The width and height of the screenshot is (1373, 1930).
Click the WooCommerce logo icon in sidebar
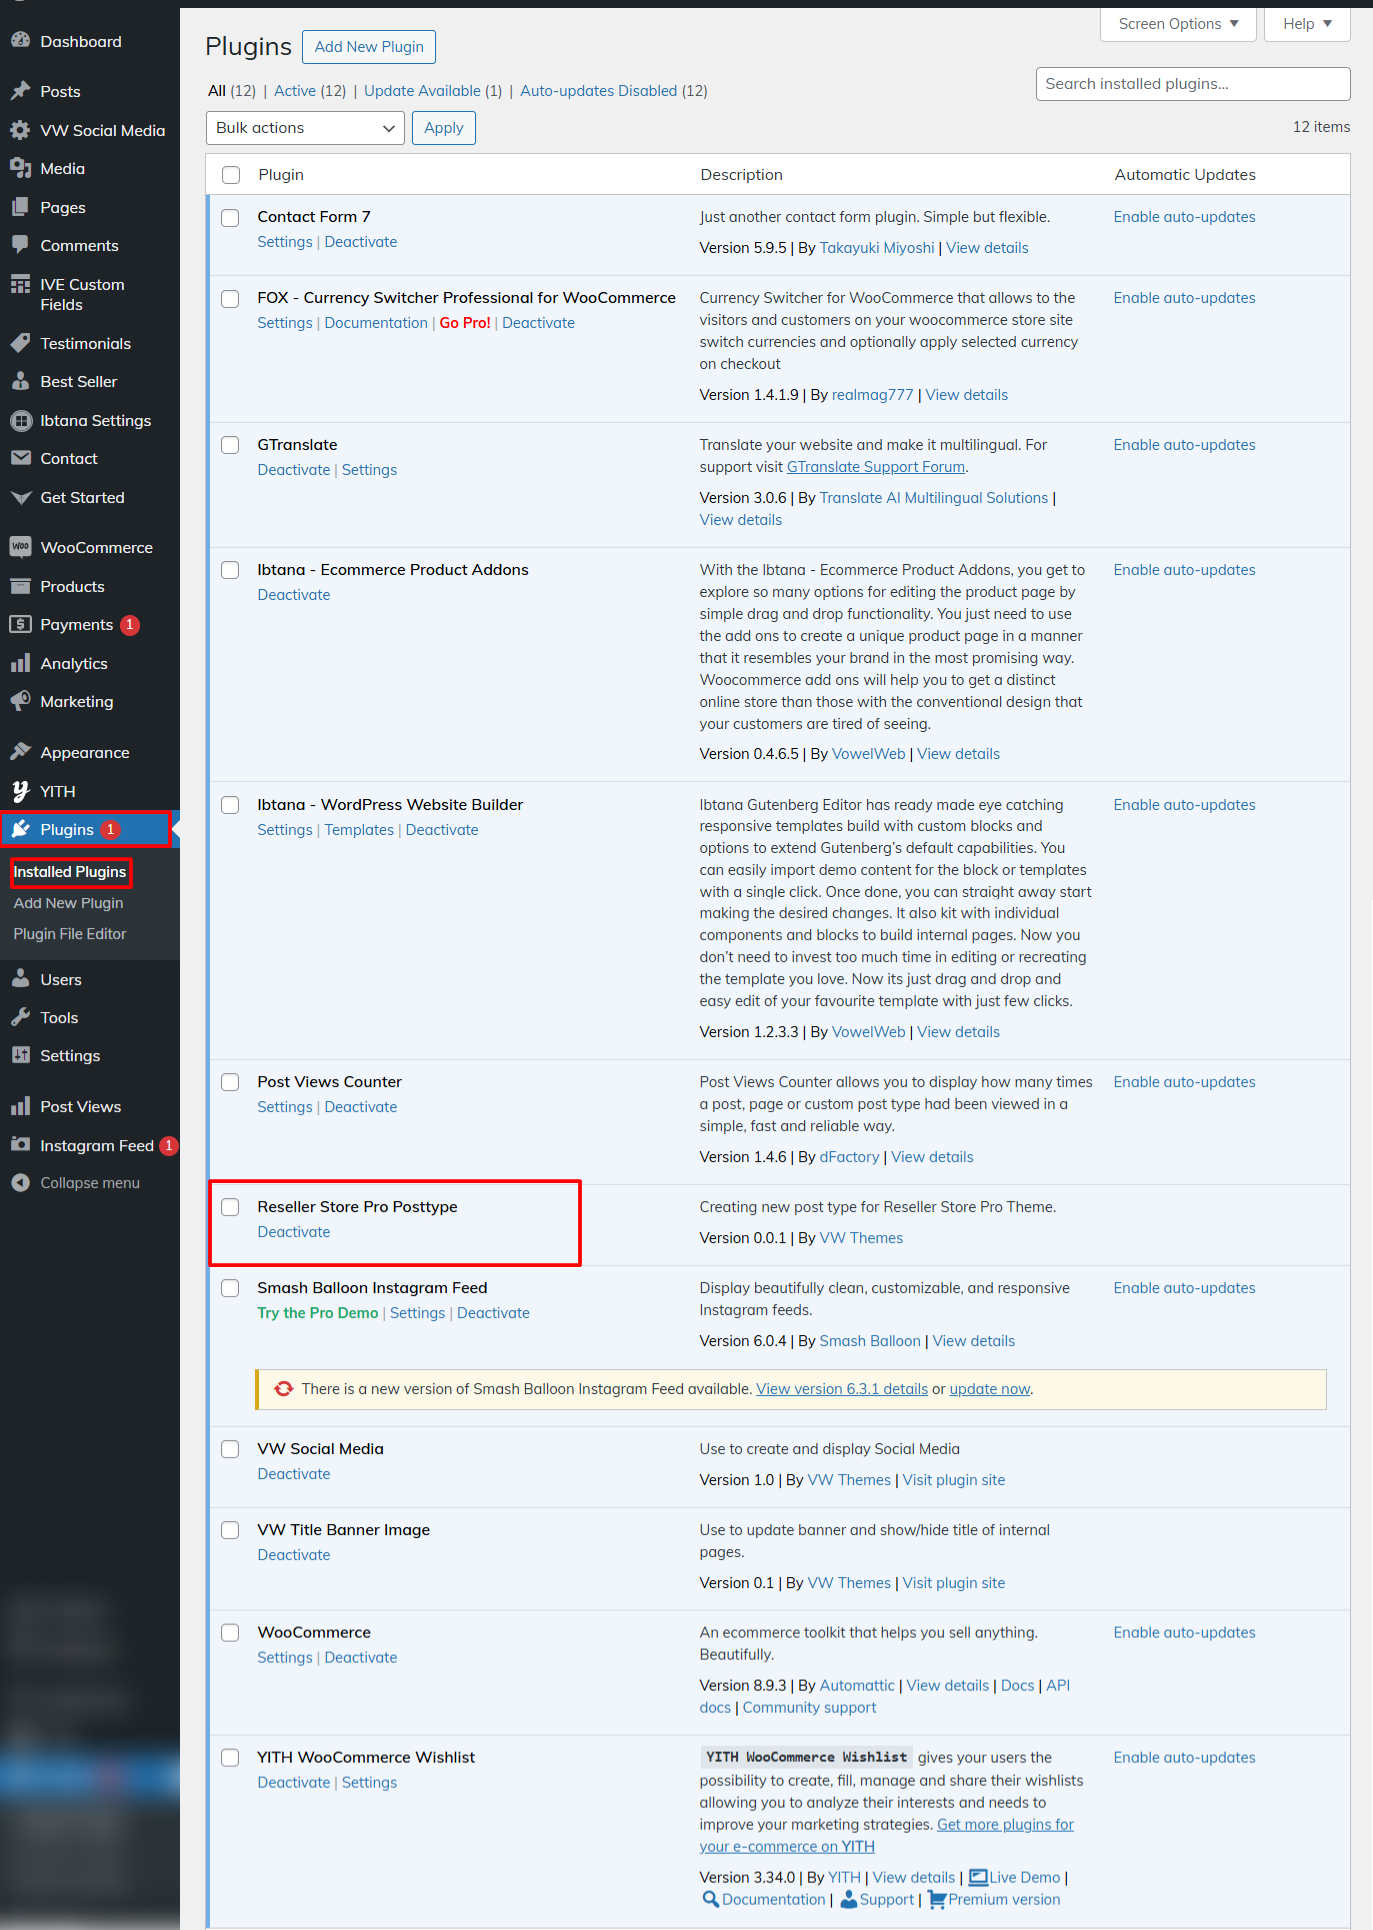(20, 547)
